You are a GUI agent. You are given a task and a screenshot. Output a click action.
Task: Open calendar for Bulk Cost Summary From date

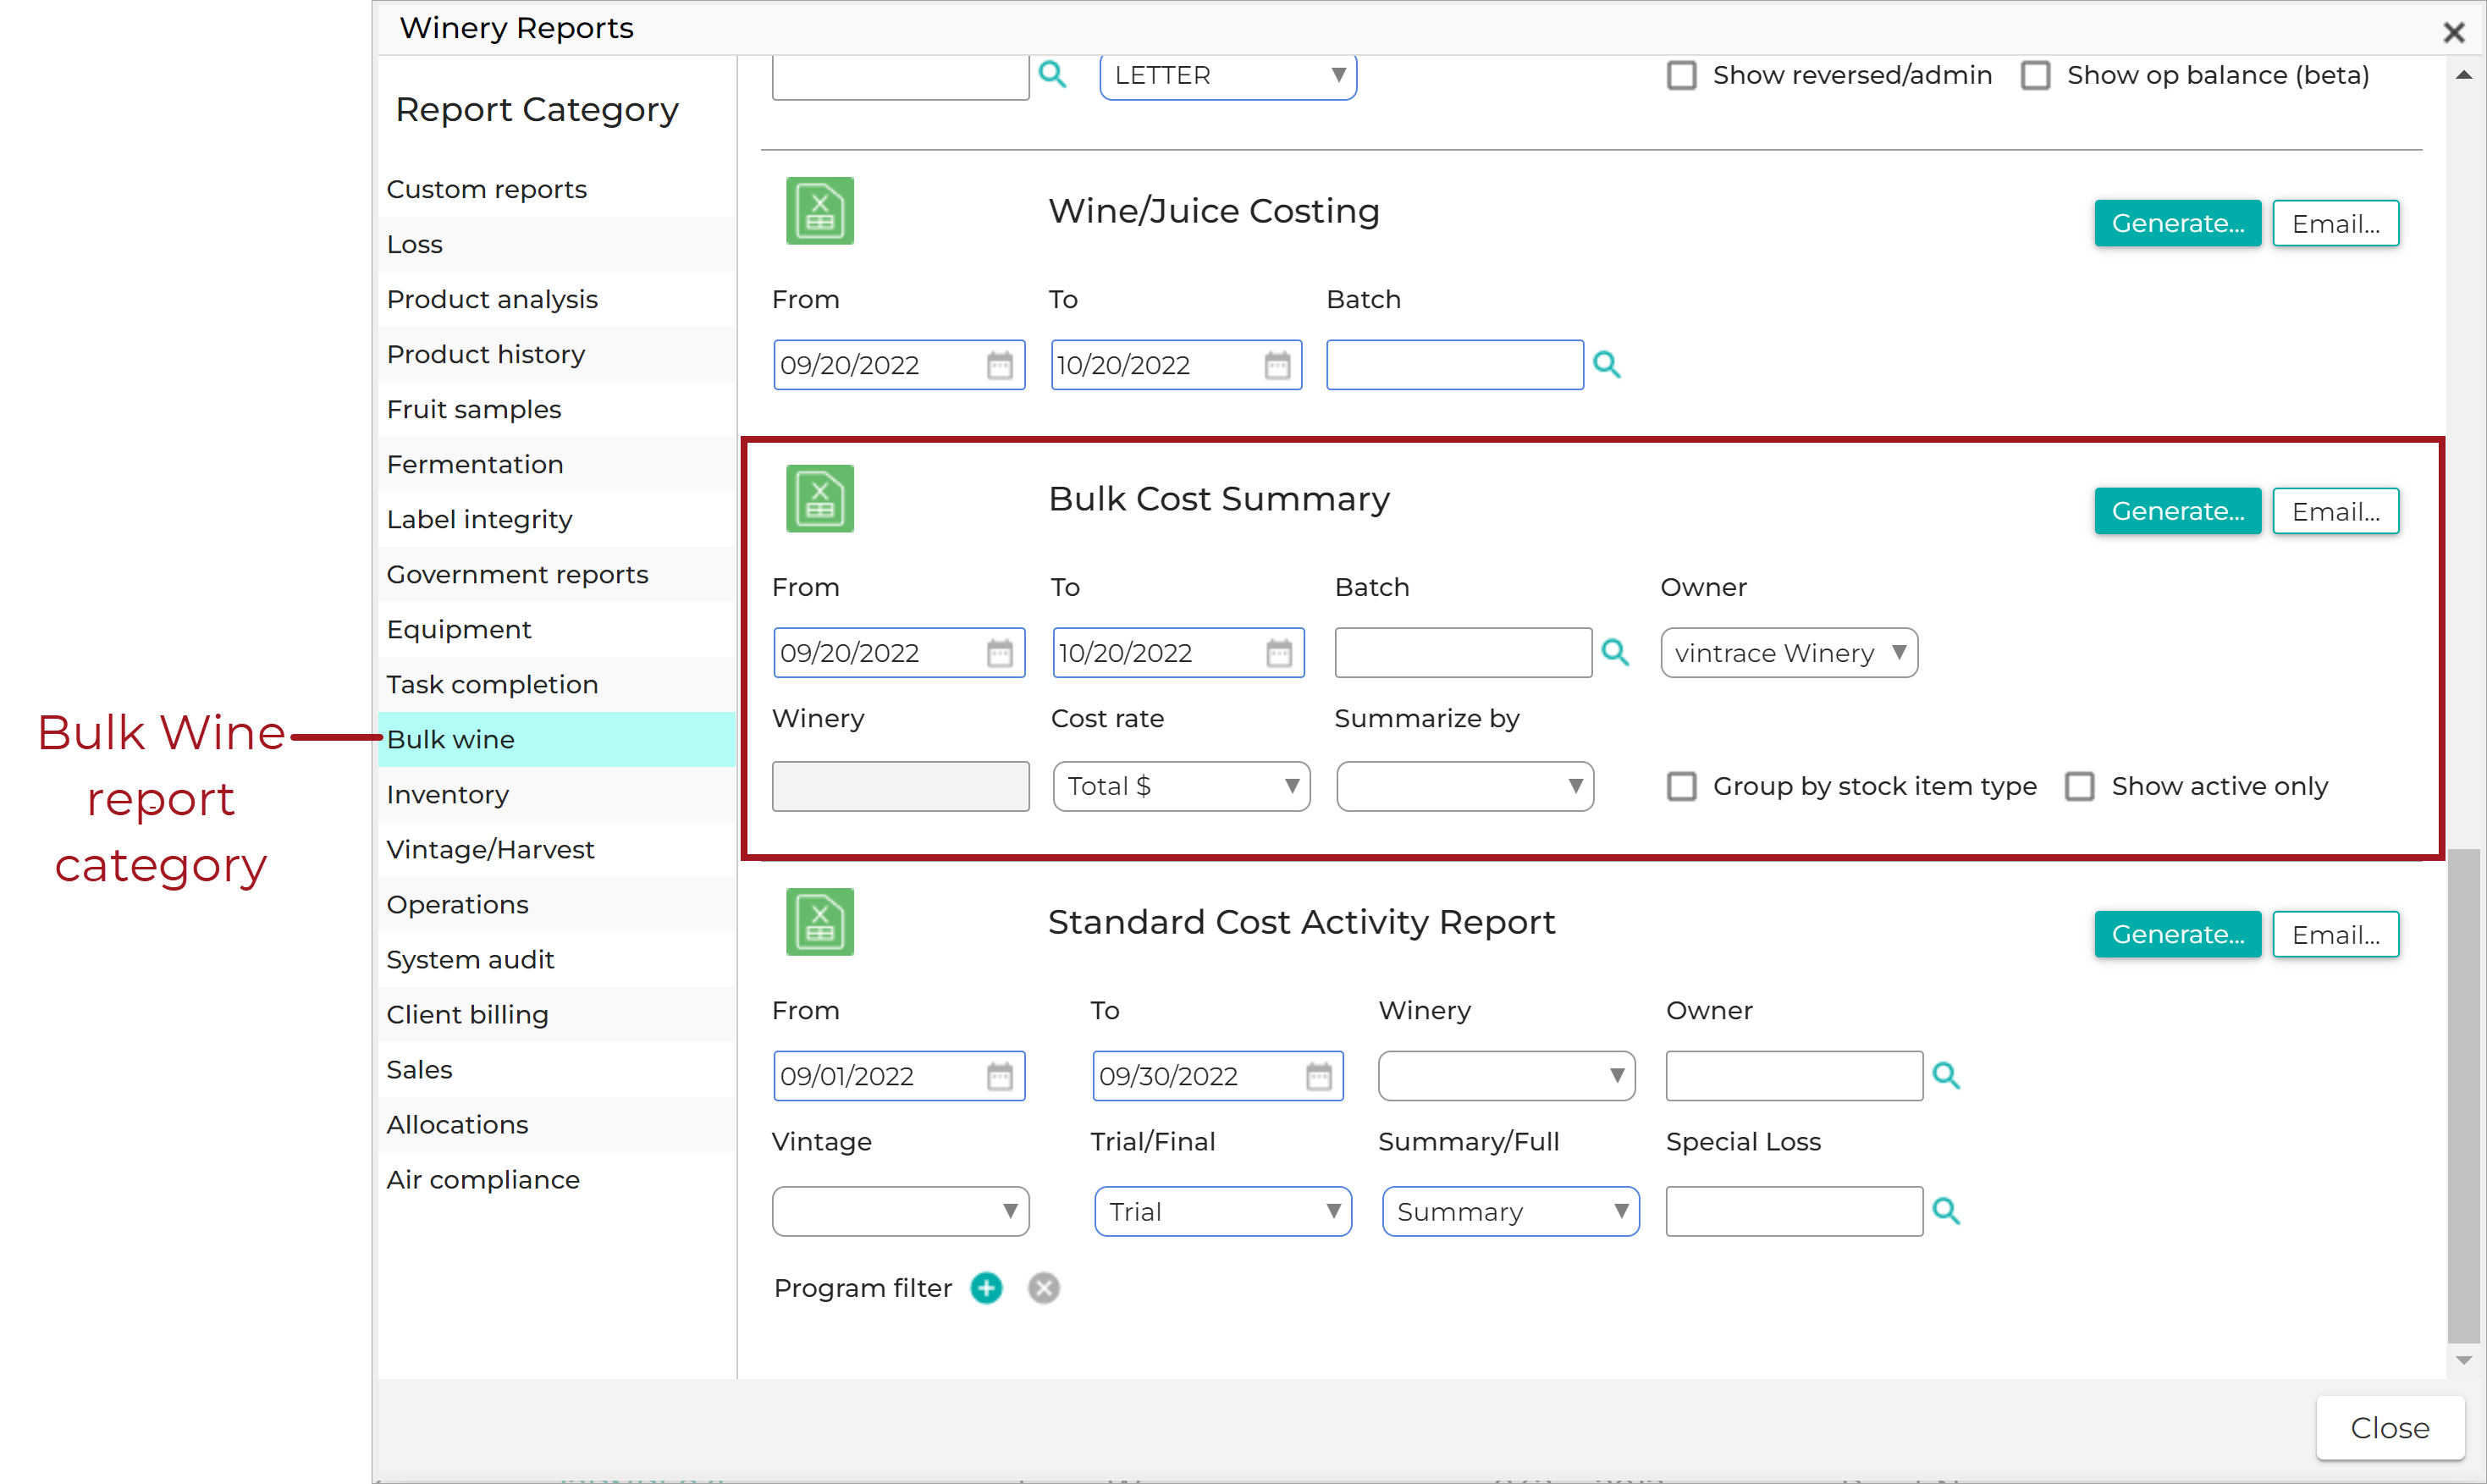pyautogui.click(x=999, y=653)
